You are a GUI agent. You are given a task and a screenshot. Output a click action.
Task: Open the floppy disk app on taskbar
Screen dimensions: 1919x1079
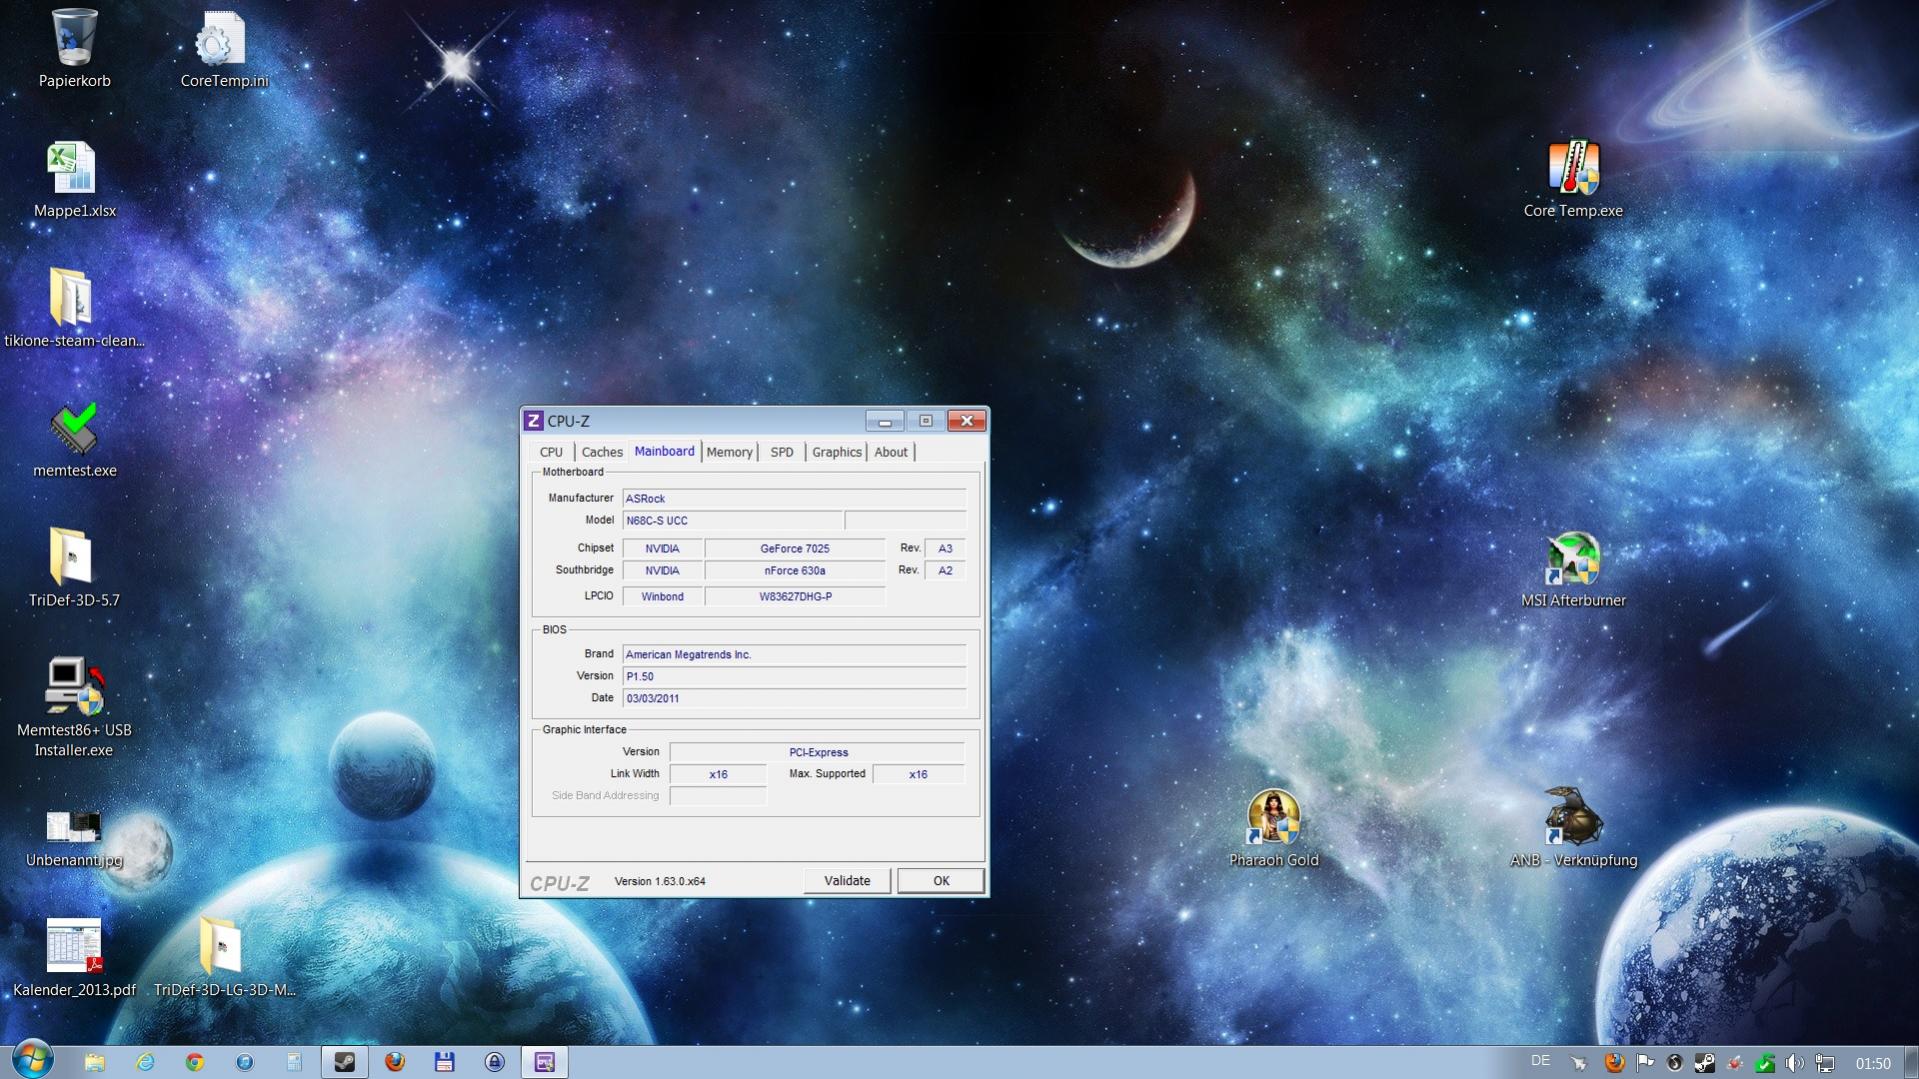[x=445, y=1062]
